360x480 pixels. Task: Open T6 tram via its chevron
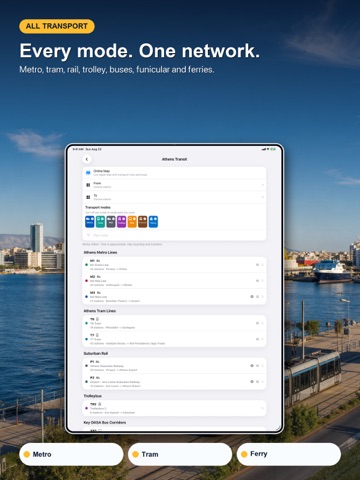coord(263,323)
